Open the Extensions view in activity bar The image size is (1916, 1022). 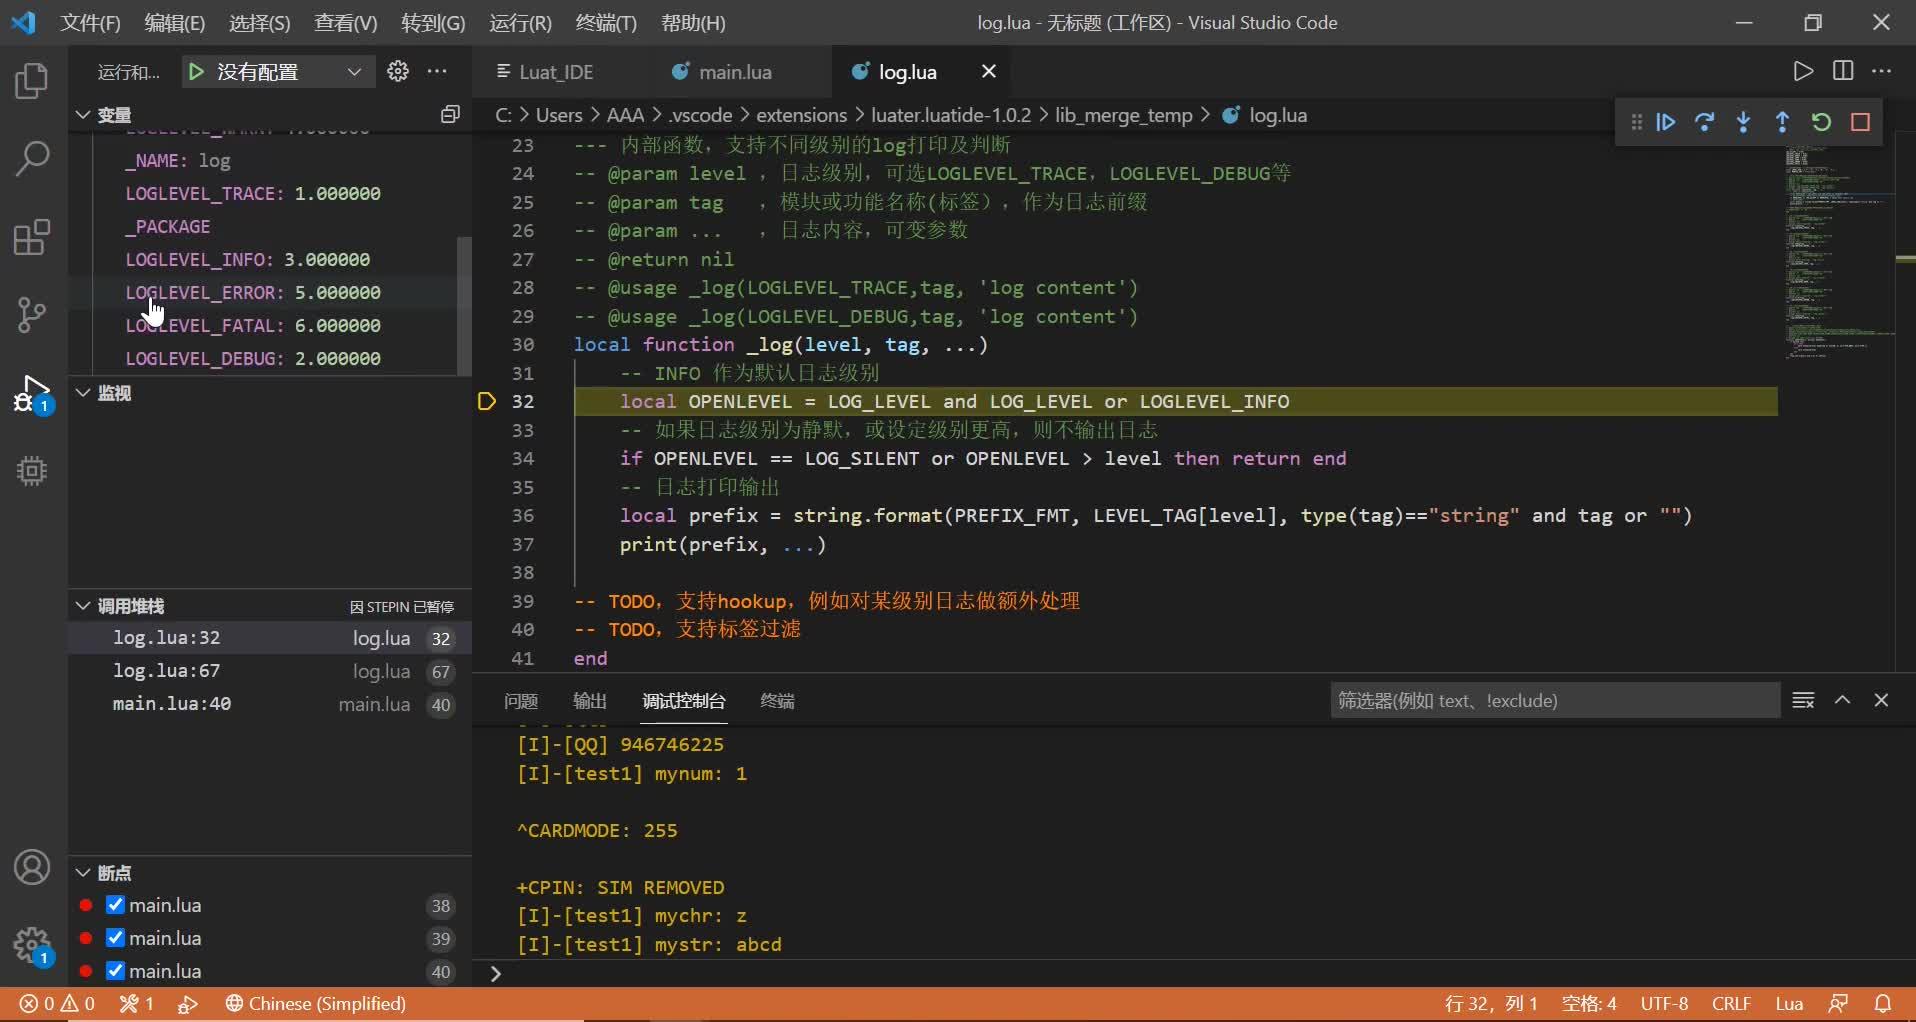tap(32, 238)
